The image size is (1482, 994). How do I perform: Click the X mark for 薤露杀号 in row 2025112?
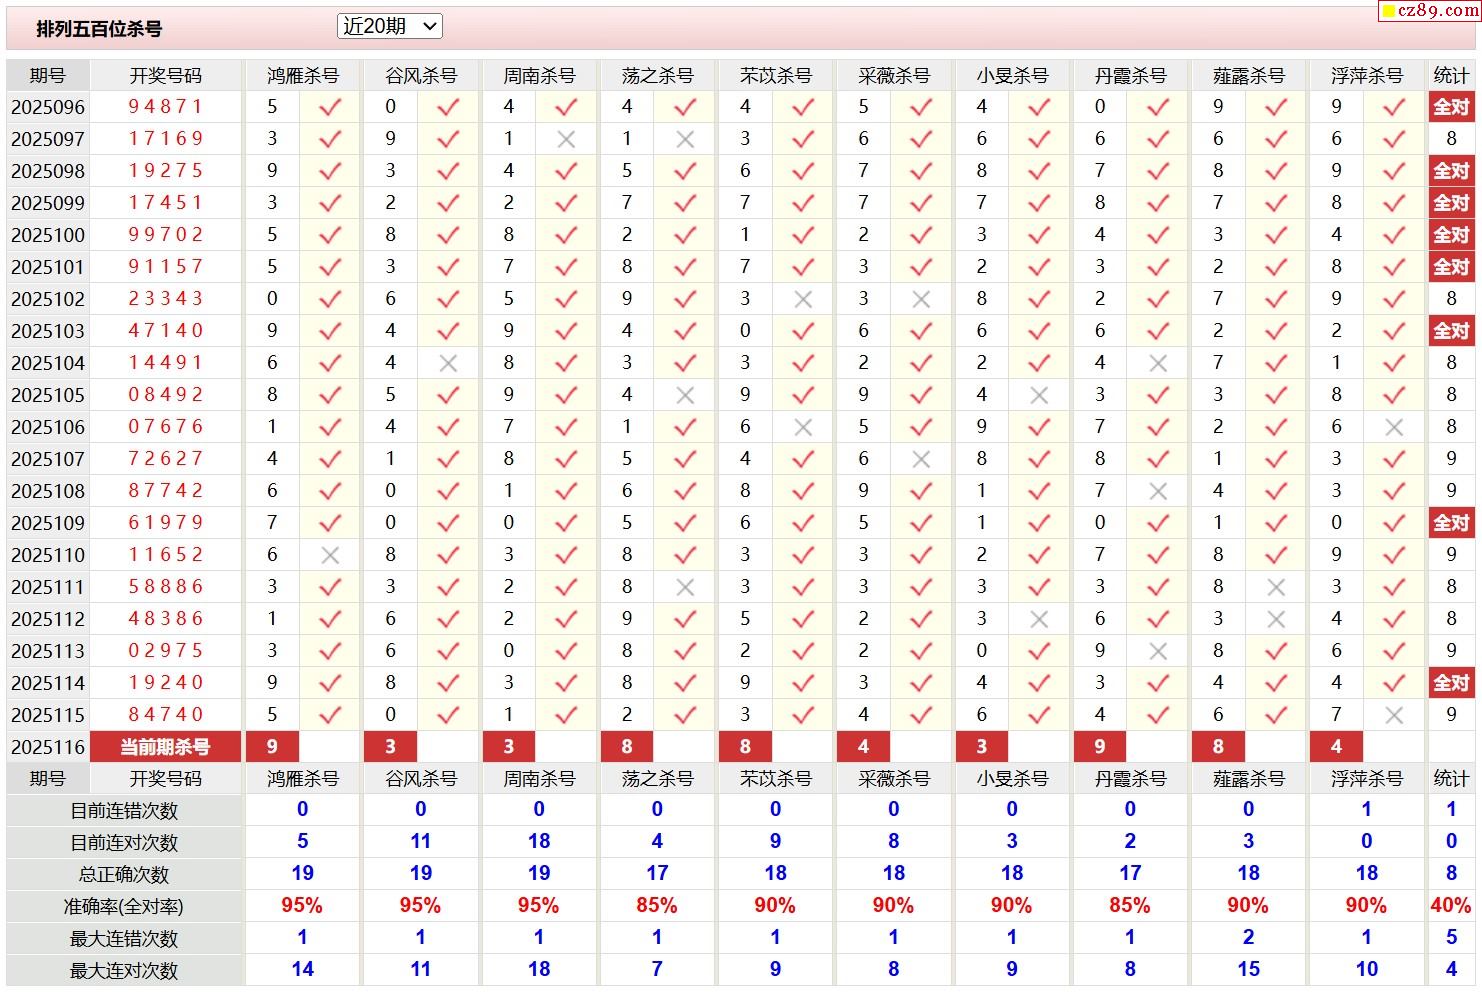(1276, 619)
